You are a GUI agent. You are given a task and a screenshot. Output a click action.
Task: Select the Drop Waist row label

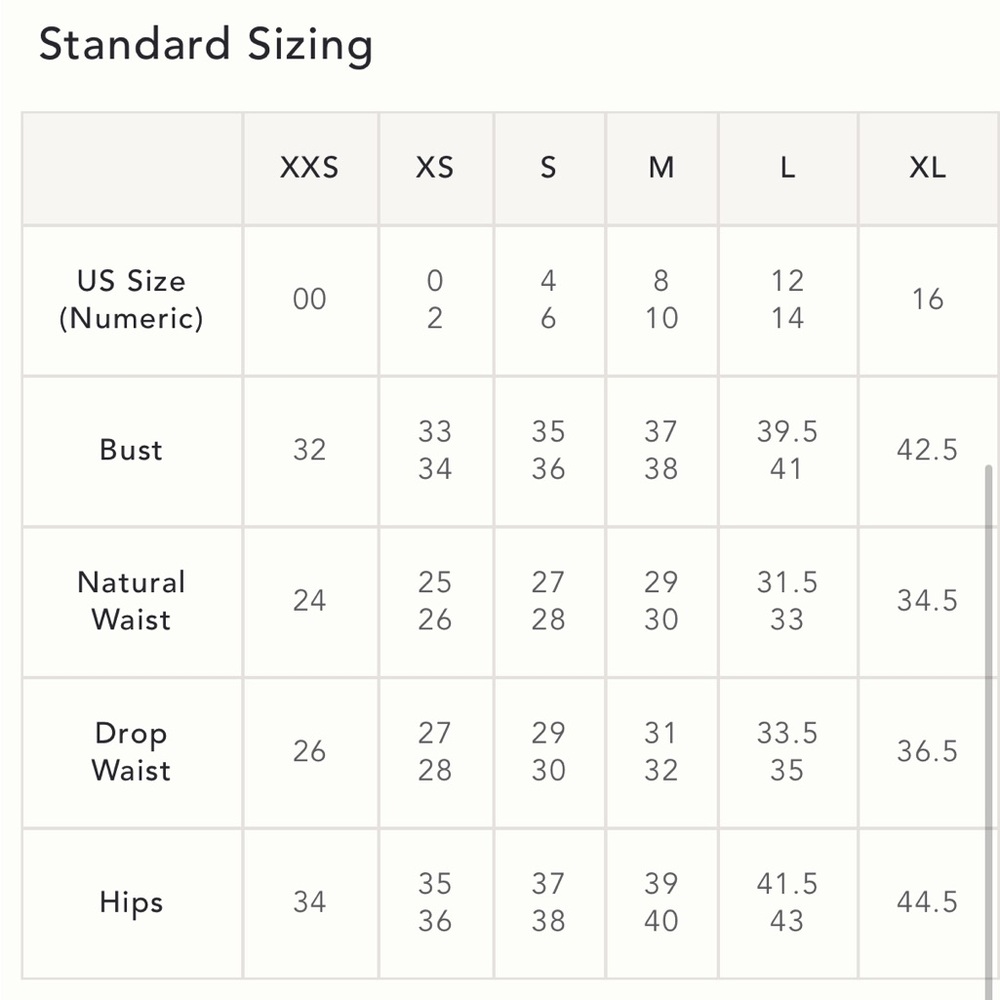tap(131, 752)
